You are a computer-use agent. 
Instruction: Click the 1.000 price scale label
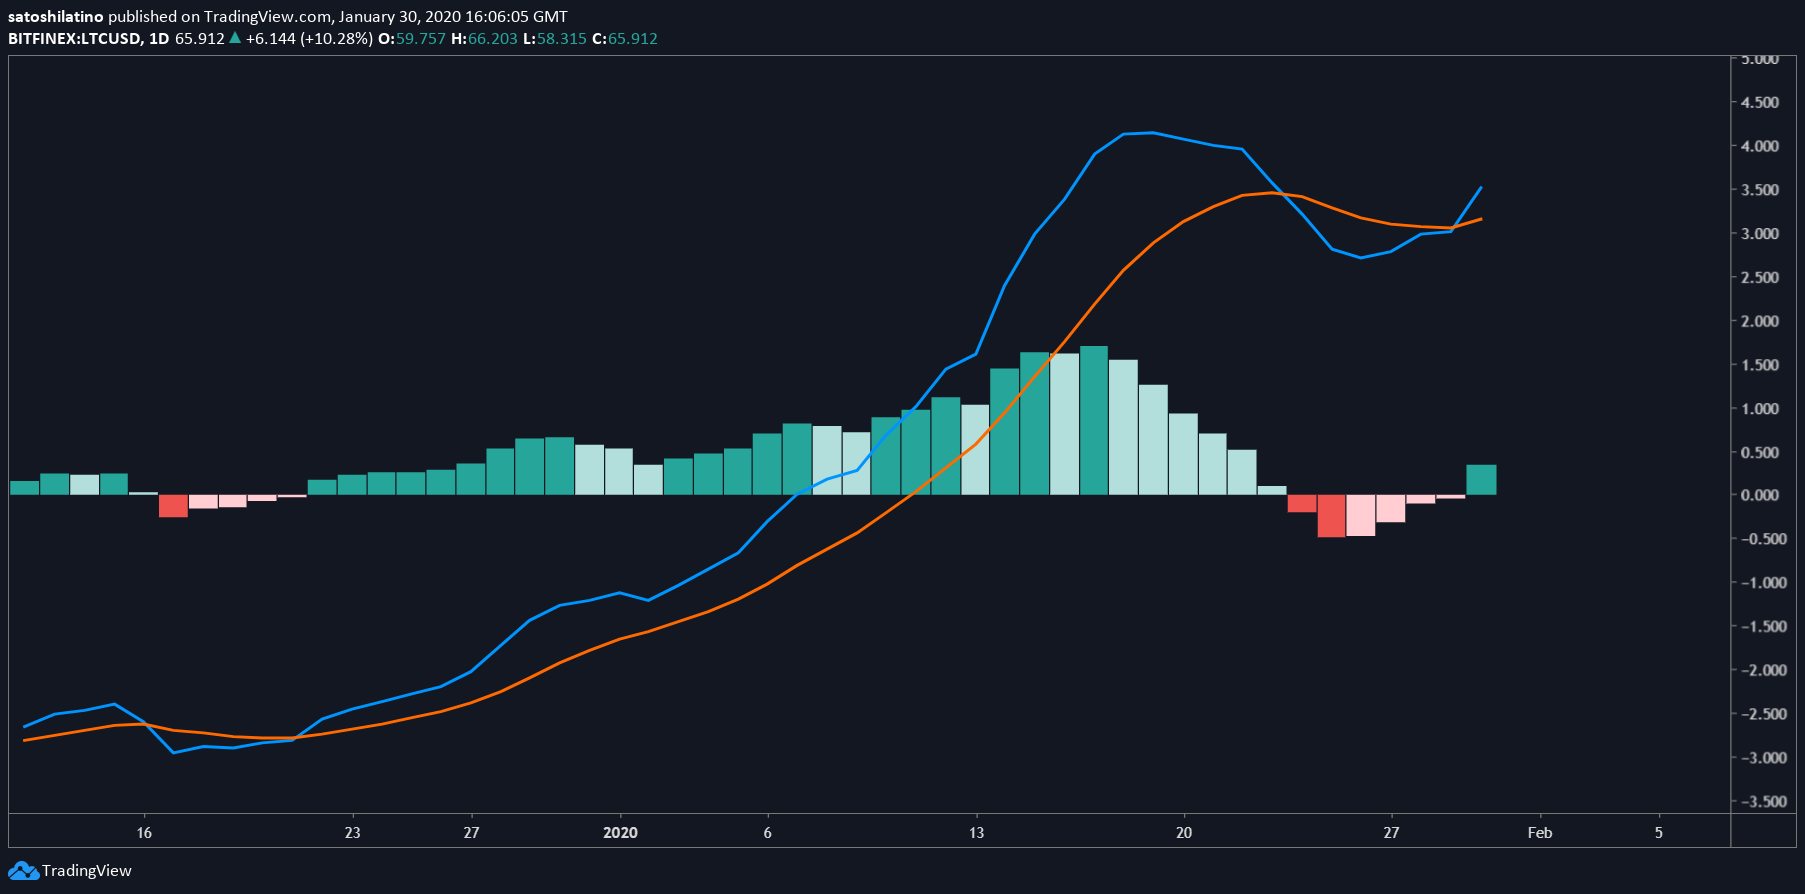(1760, 409)
